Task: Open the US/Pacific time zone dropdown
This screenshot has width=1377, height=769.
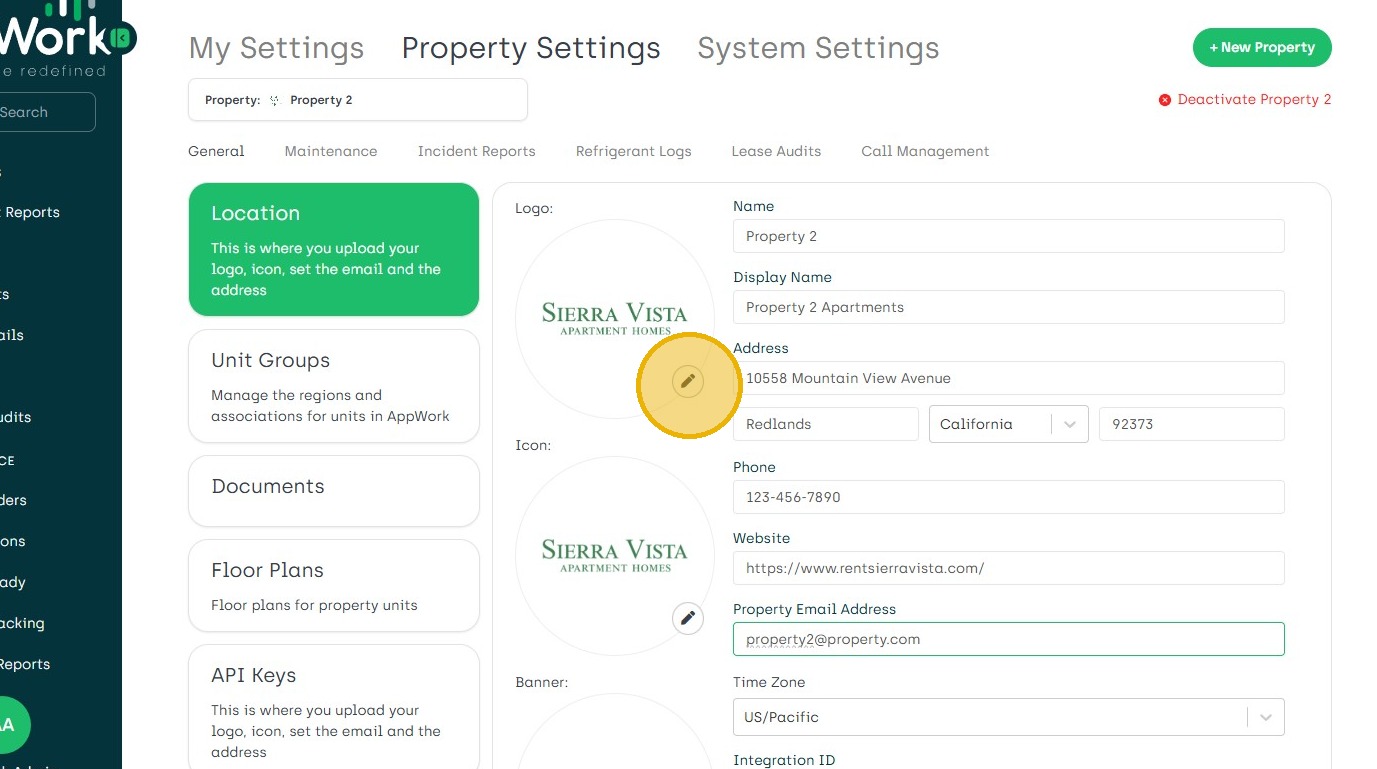Action: coord(1265,717)
